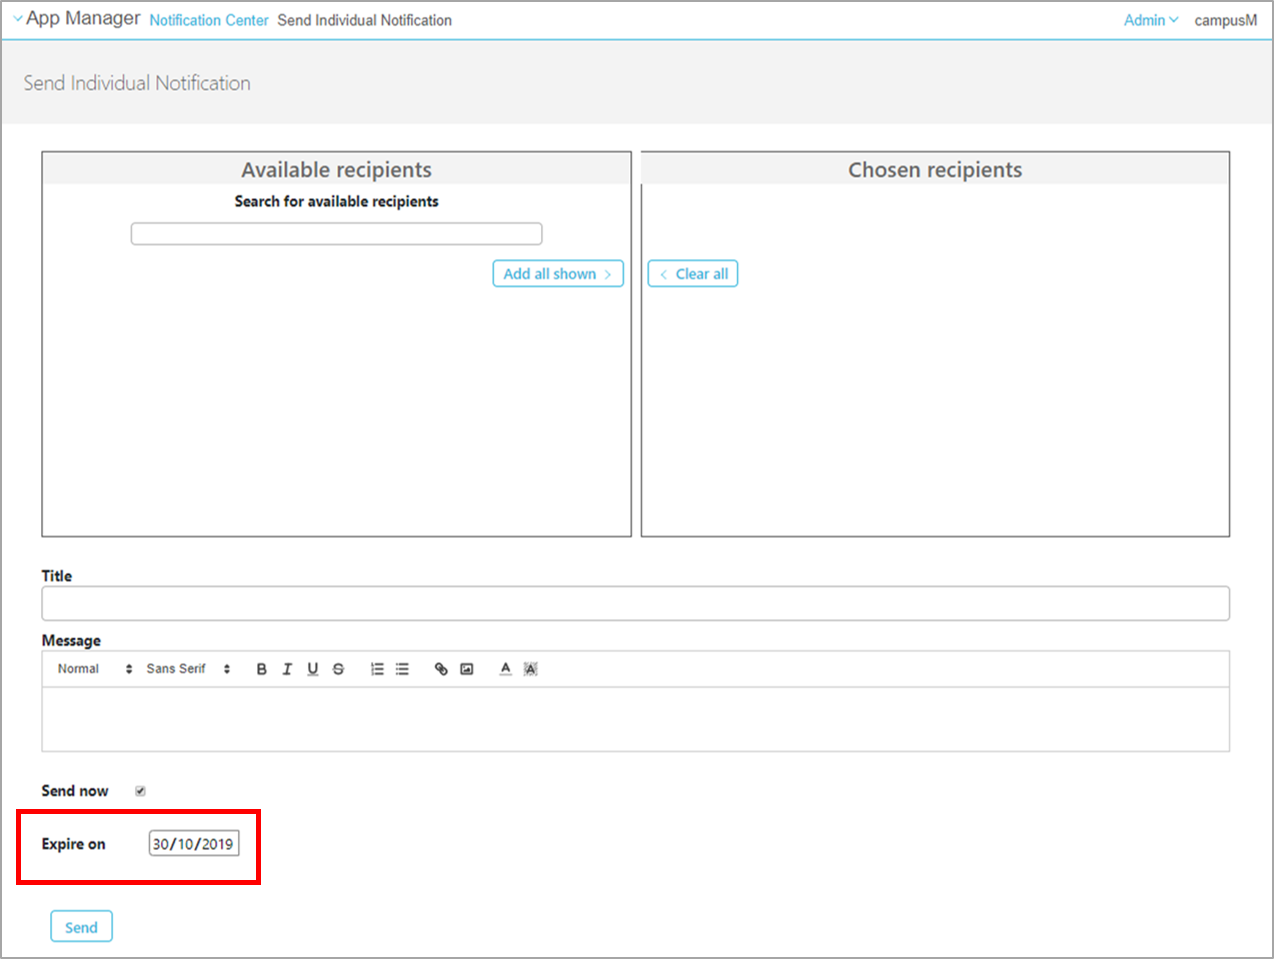Focus the search available recipients field
1274x959 pixels.
tap(336, 234)
